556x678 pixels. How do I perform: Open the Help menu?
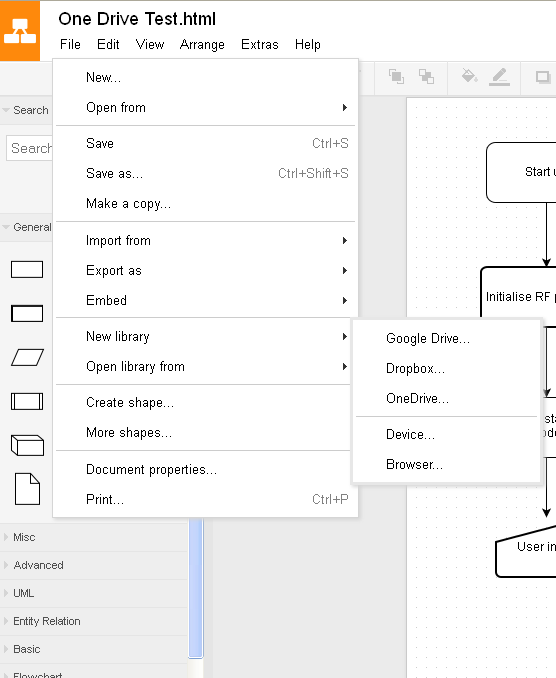click(x=307, y=44)
